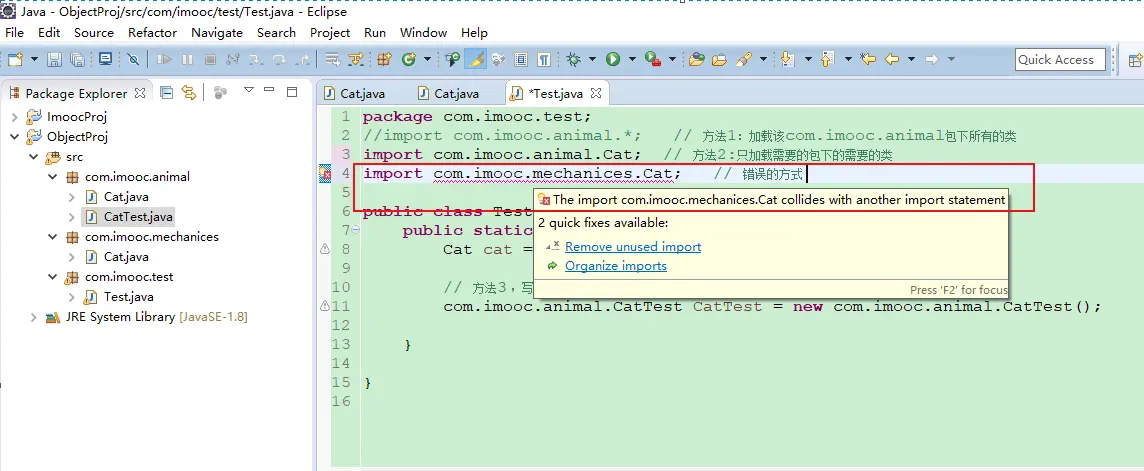The width and height of the screenshot is (1144, 471).
Task: Click the green Run button in toolbar
Action: tap(612, 60)
